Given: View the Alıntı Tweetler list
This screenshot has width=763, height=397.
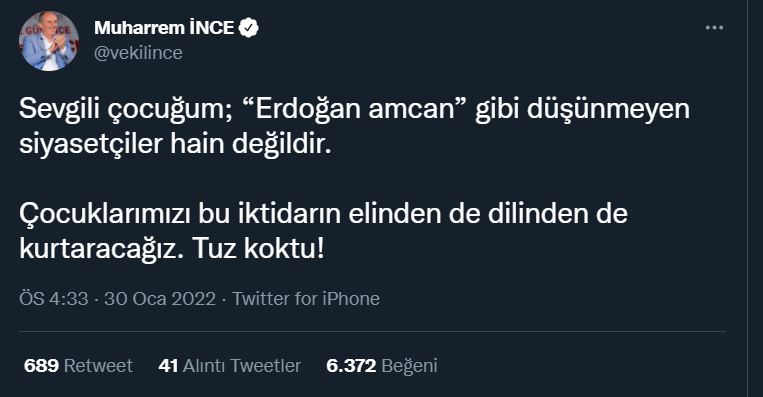Looking at the screenshot, I should click(242, 366).
